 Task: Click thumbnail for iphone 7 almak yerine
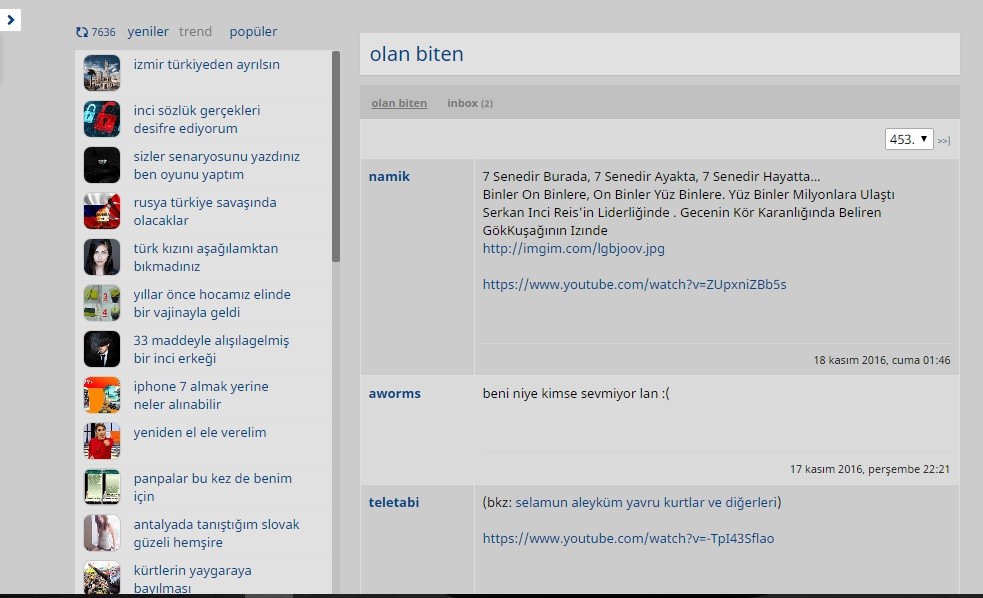tap(102, 395)
